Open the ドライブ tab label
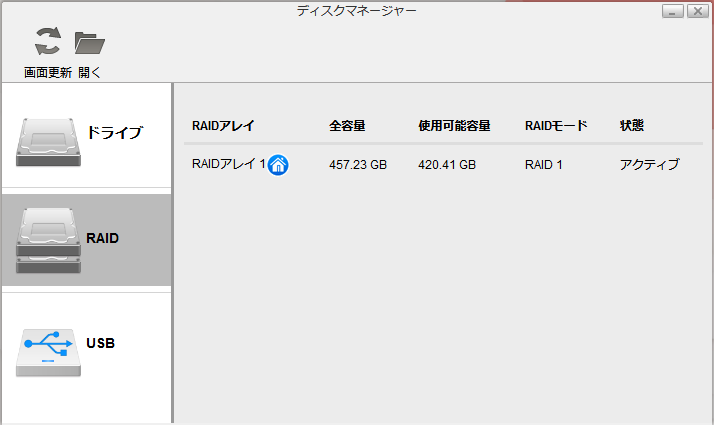Image resolution: width=714 pixels, height=425 pixels. pos(115,133)
